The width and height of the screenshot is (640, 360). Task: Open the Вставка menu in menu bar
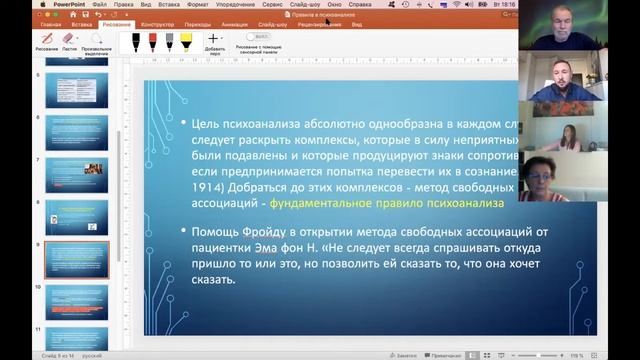169,4
